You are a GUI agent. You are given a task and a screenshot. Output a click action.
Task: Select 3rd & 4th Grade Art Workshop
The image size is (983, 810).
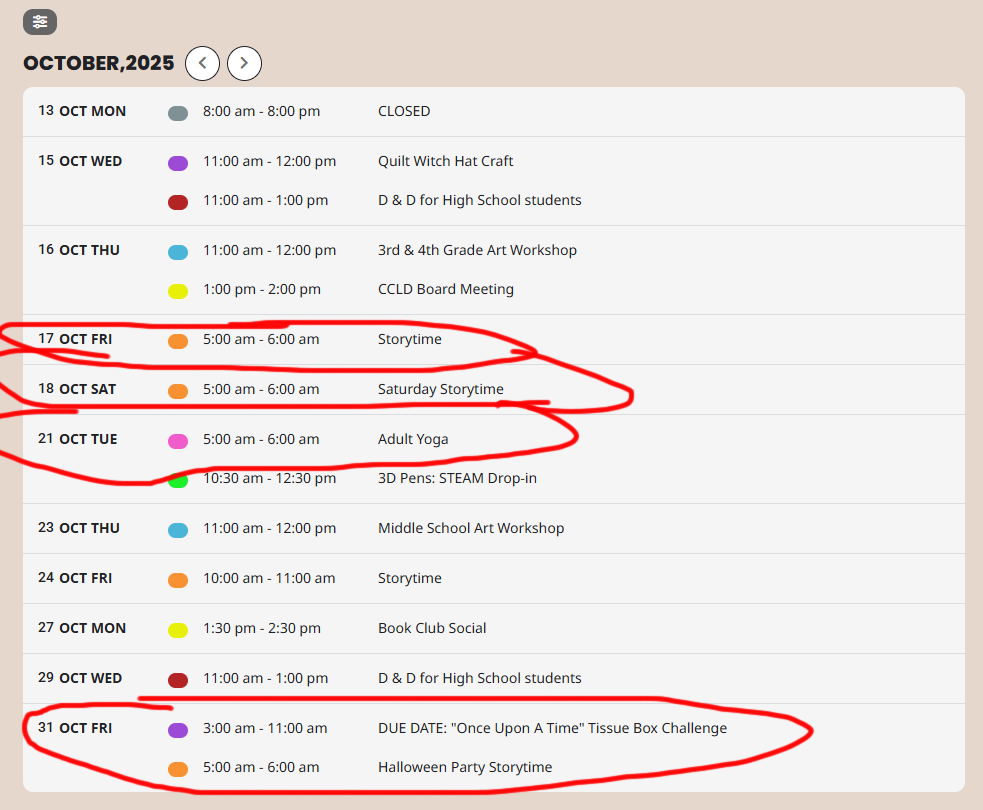click(x=477, y=250)
